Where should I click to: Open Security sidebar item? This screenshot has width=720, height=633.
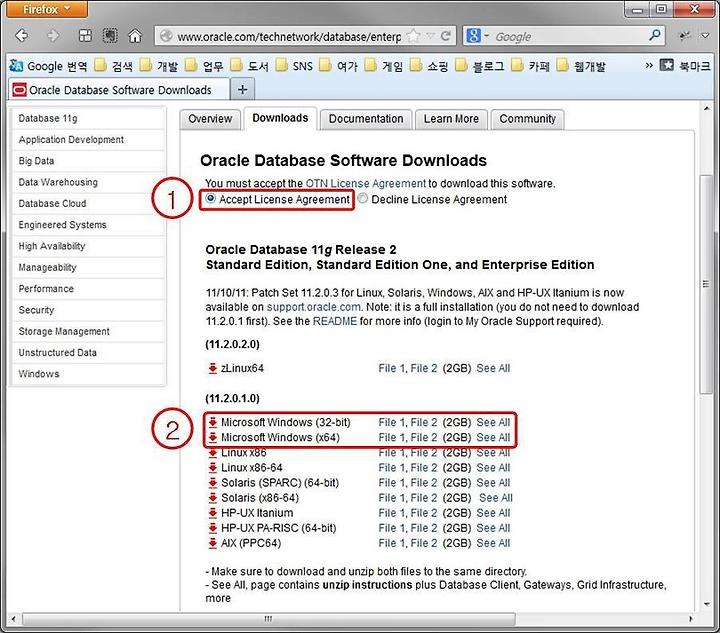point(88,310)
